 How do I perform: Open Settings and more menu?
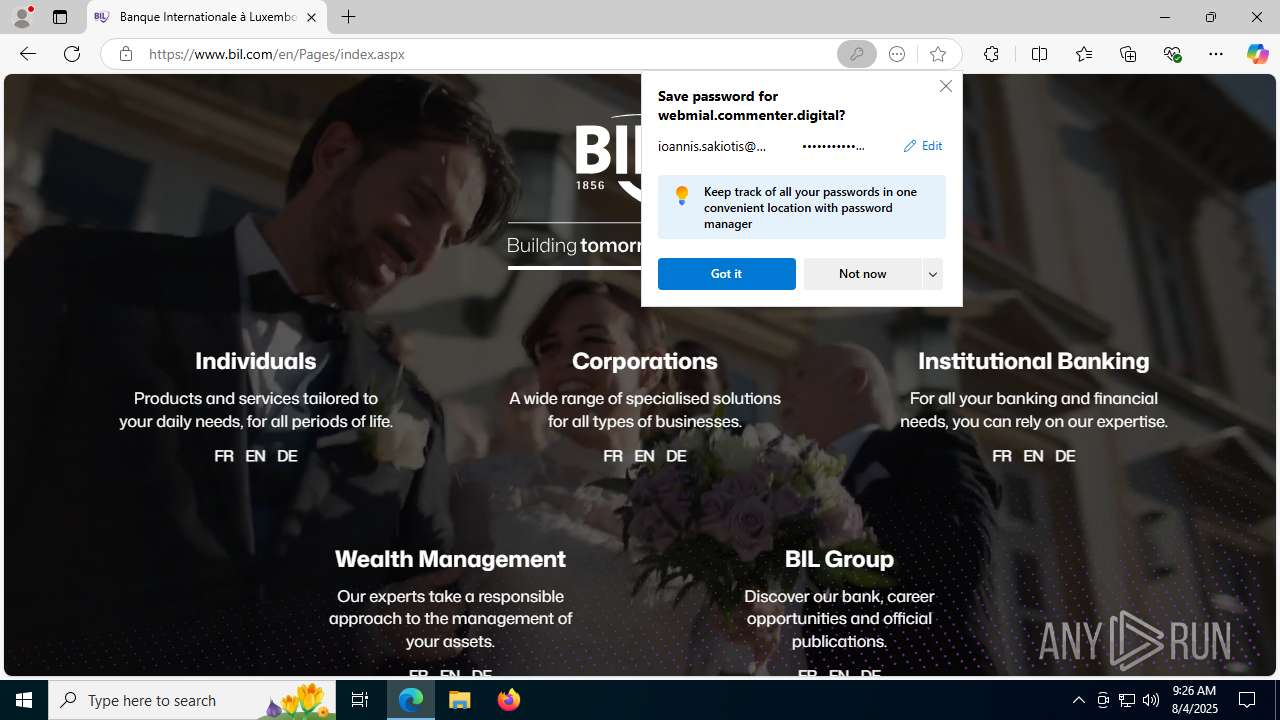click(x=1215, y=54)
